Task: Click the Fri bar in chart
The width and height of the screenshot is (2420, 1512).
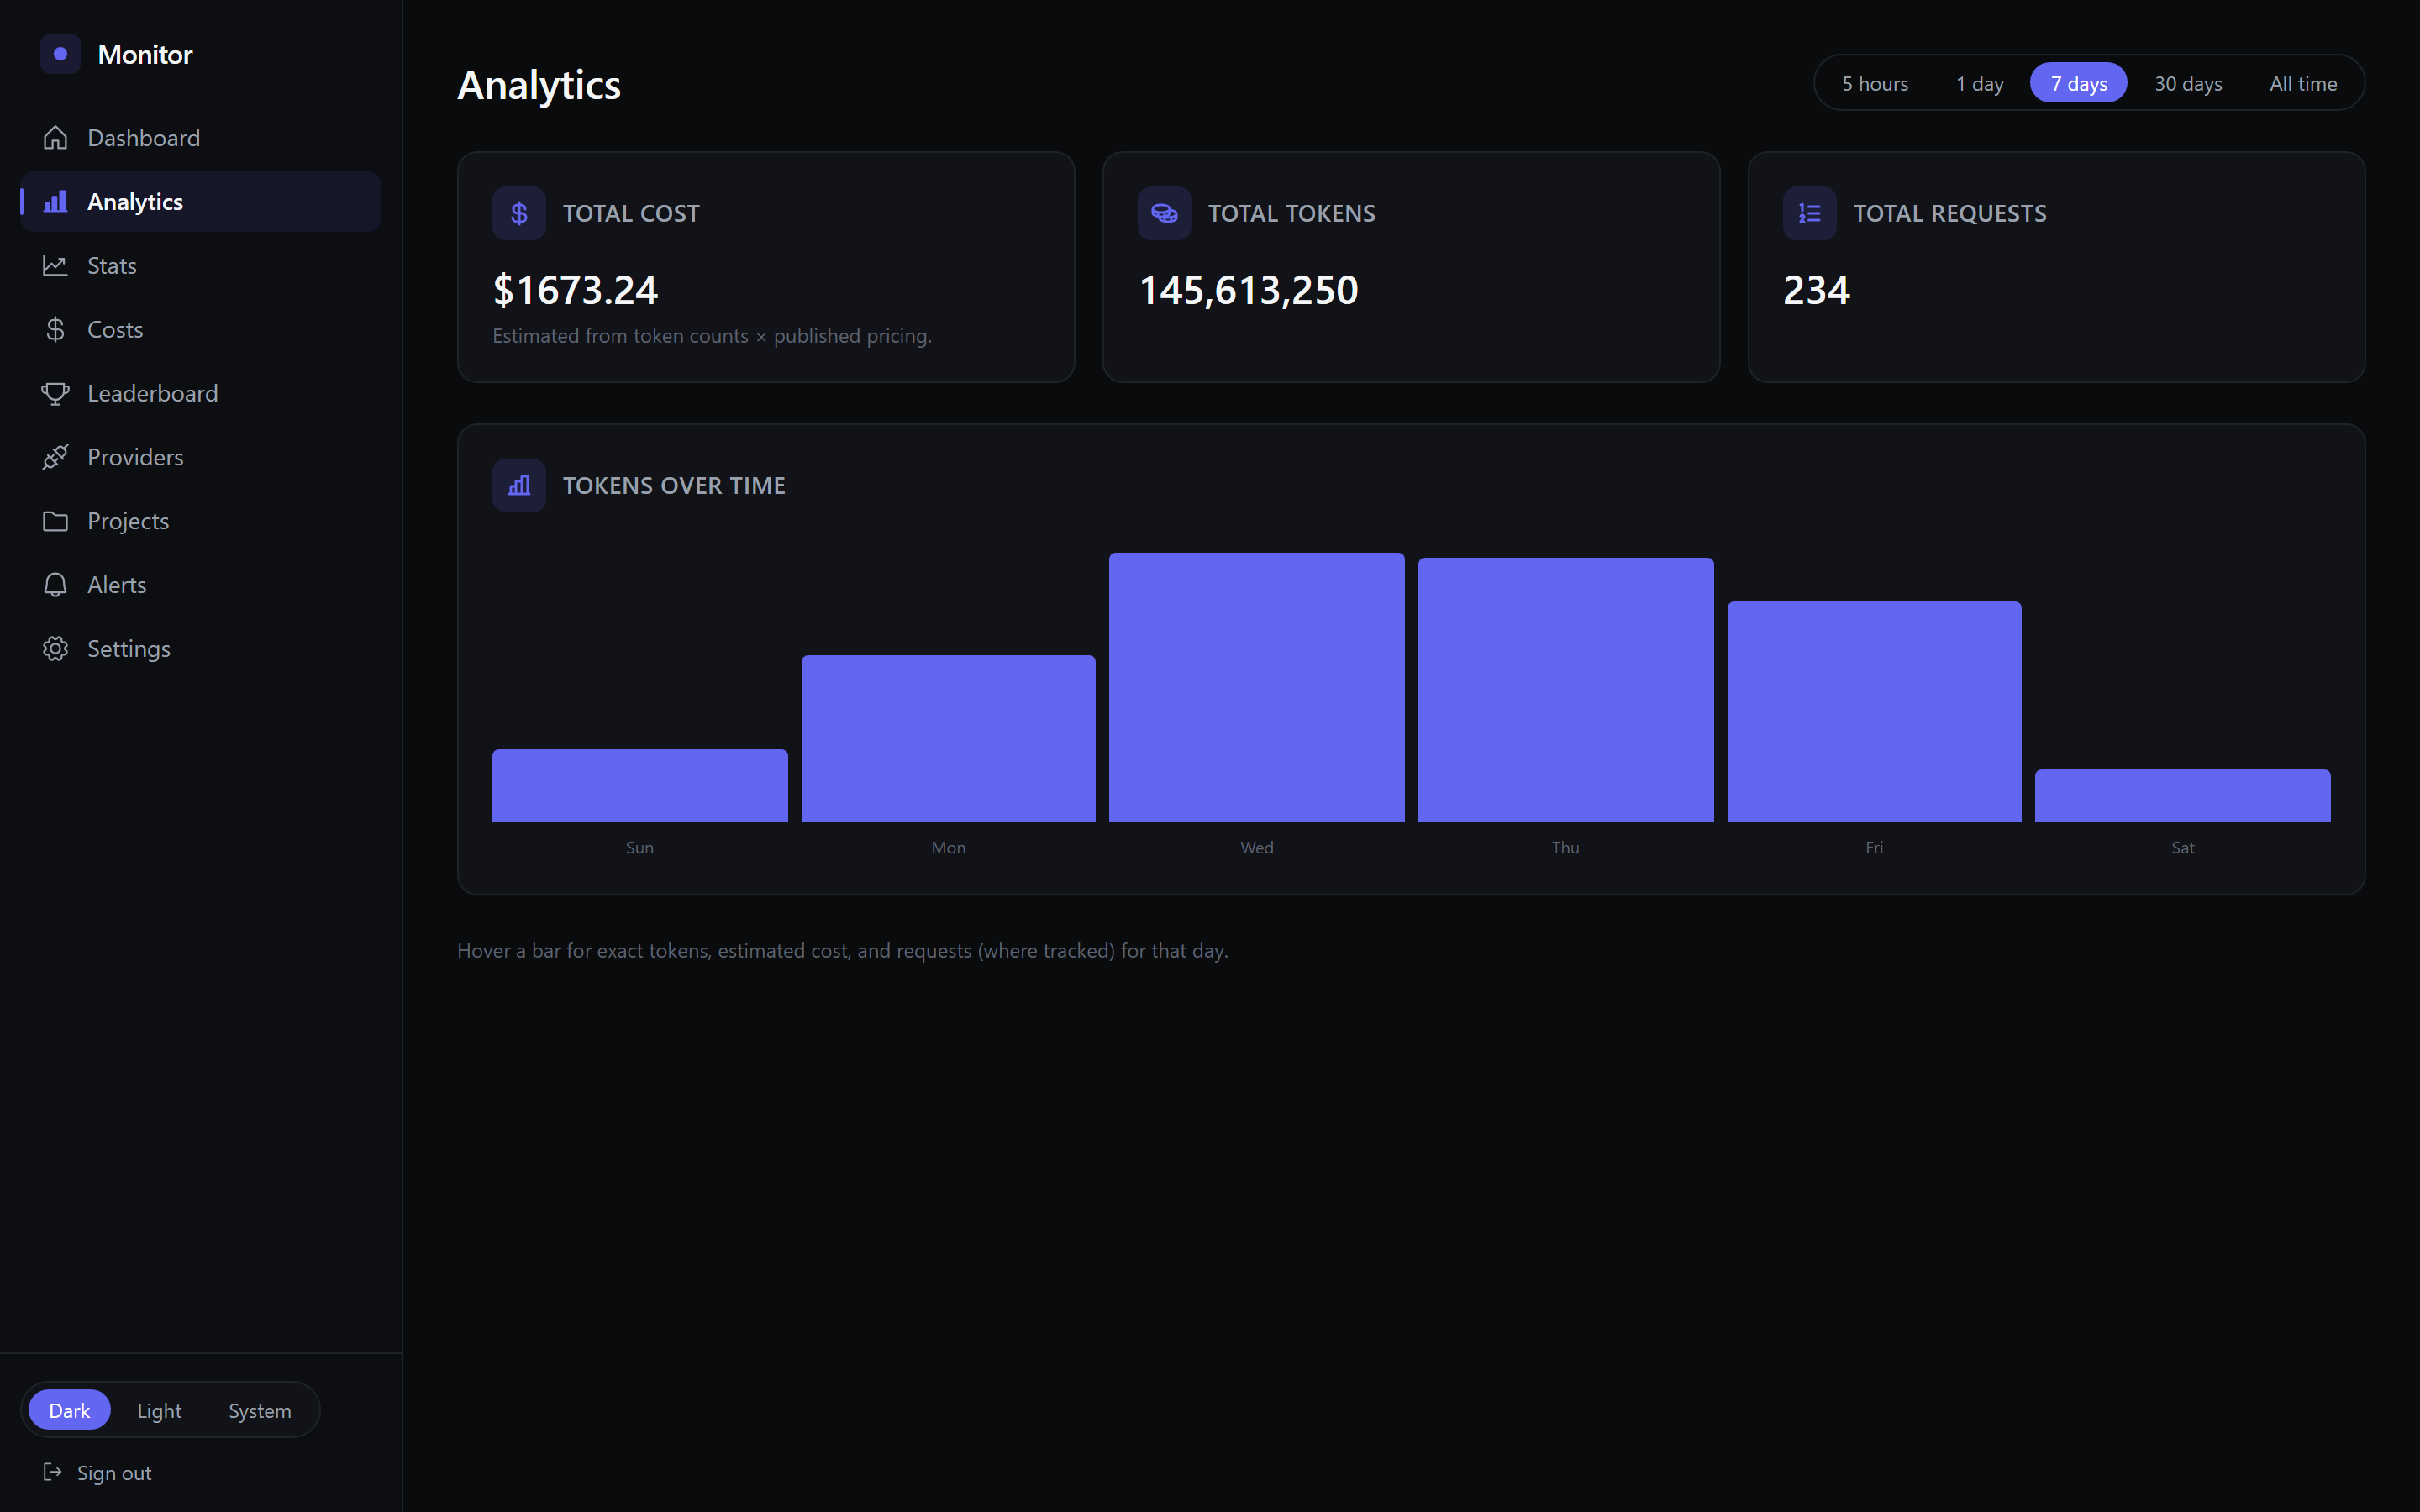Action: click(1874, 711)
